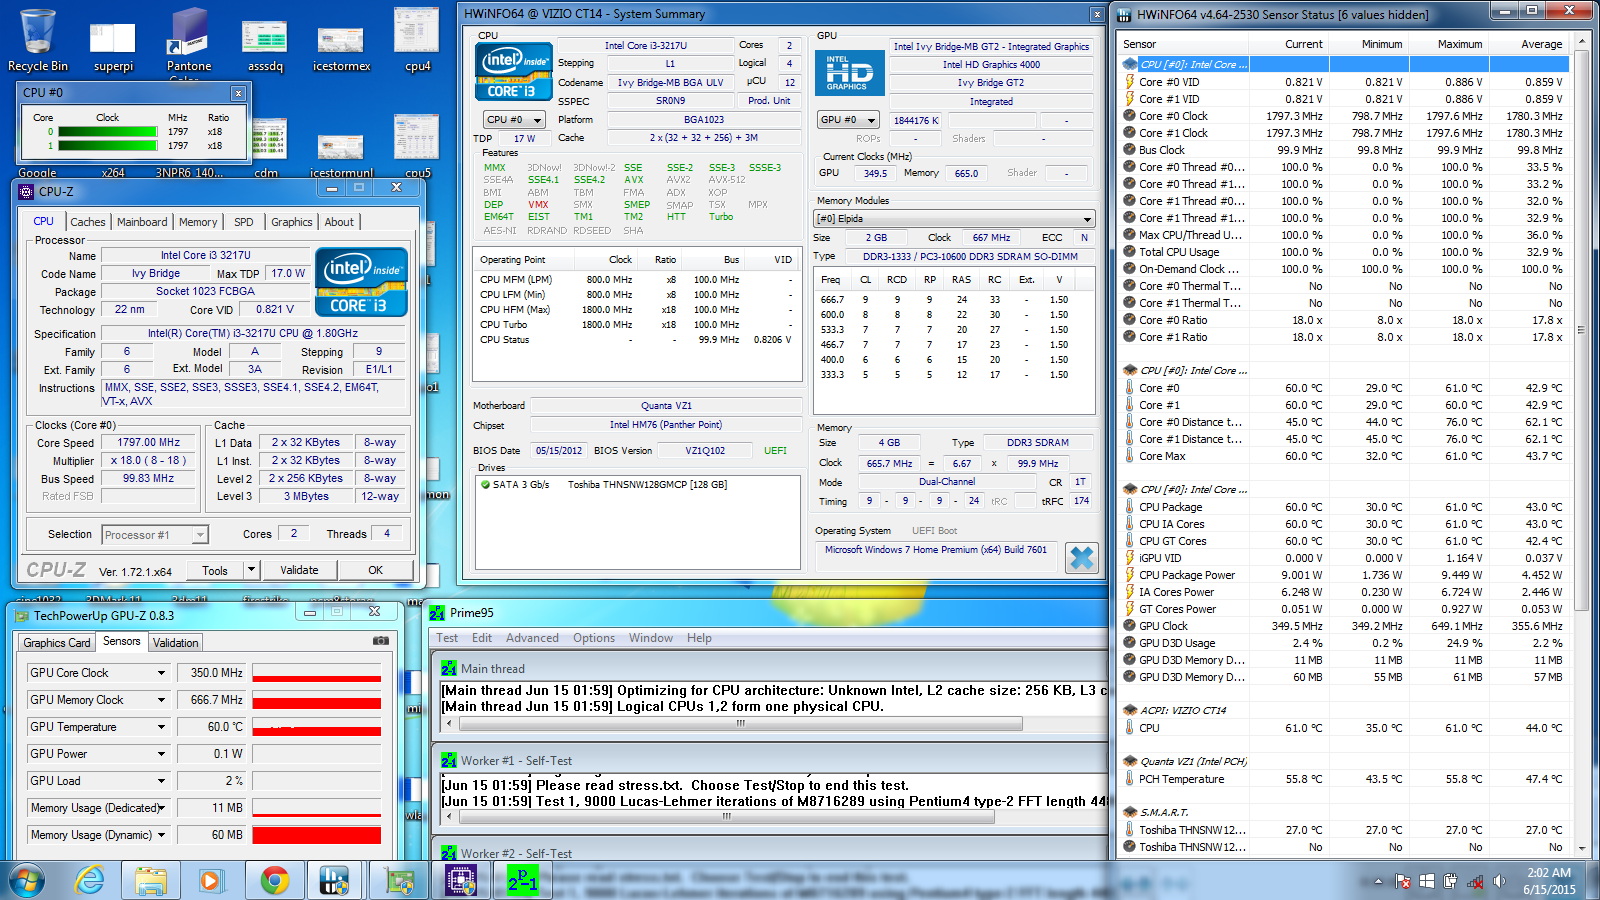
Task: Open the Action Center flag icon
Action: click(x=1403, y=881)
